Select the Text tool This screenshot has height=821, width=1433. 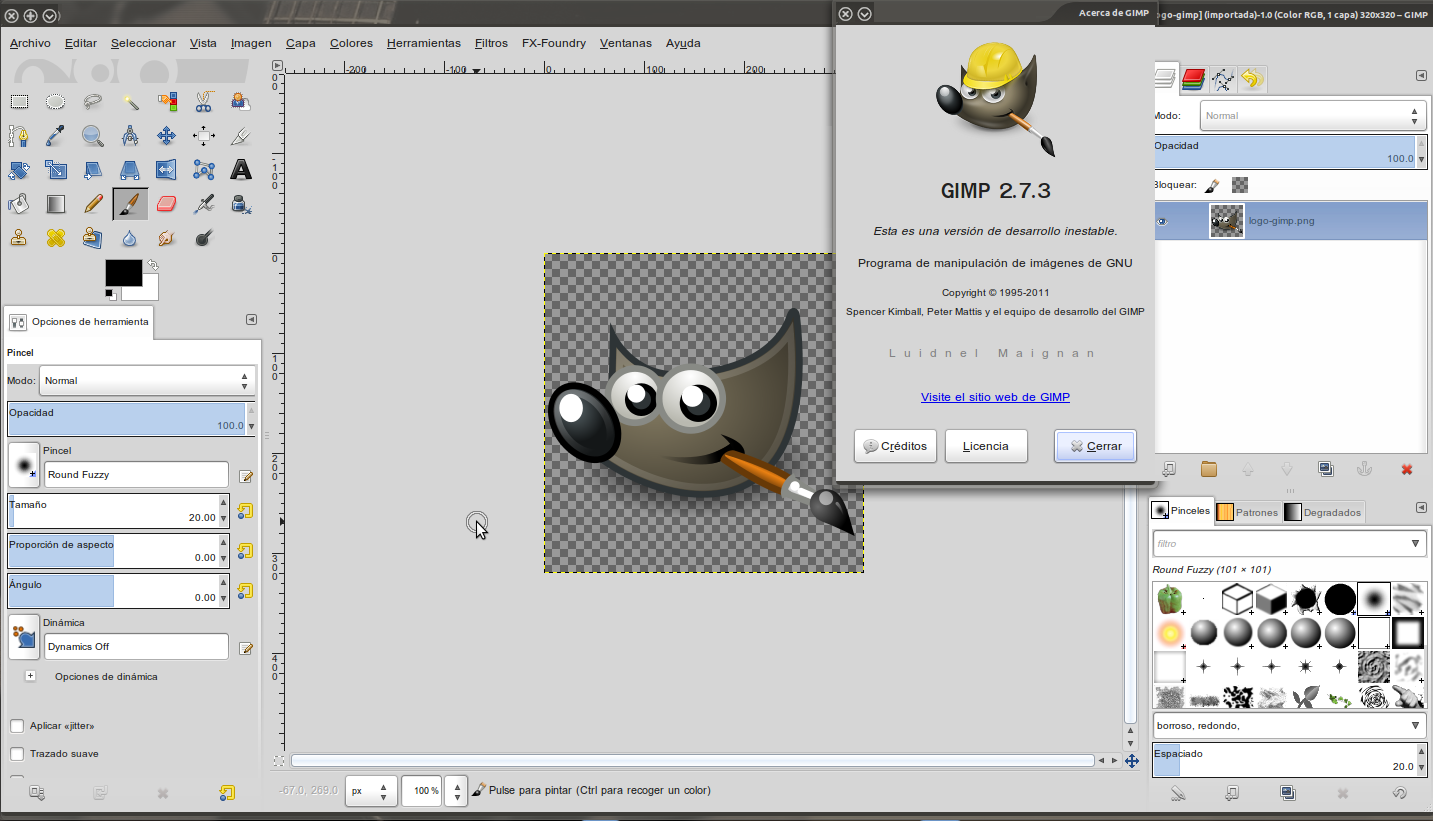pyautogui.click(x=241, y=169)
